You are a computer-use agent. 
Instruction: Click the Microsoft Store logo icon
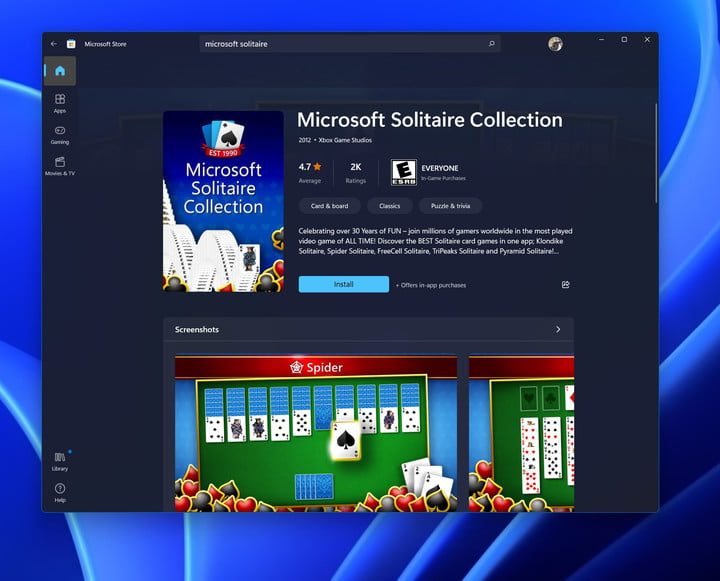[71, 44]
